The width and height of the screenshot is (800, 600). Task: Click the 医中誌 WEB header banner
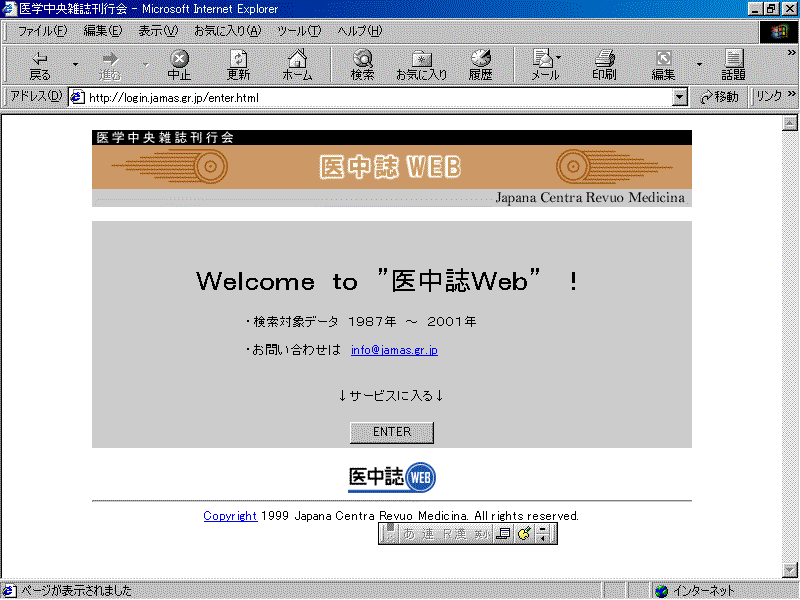(392, 167)
